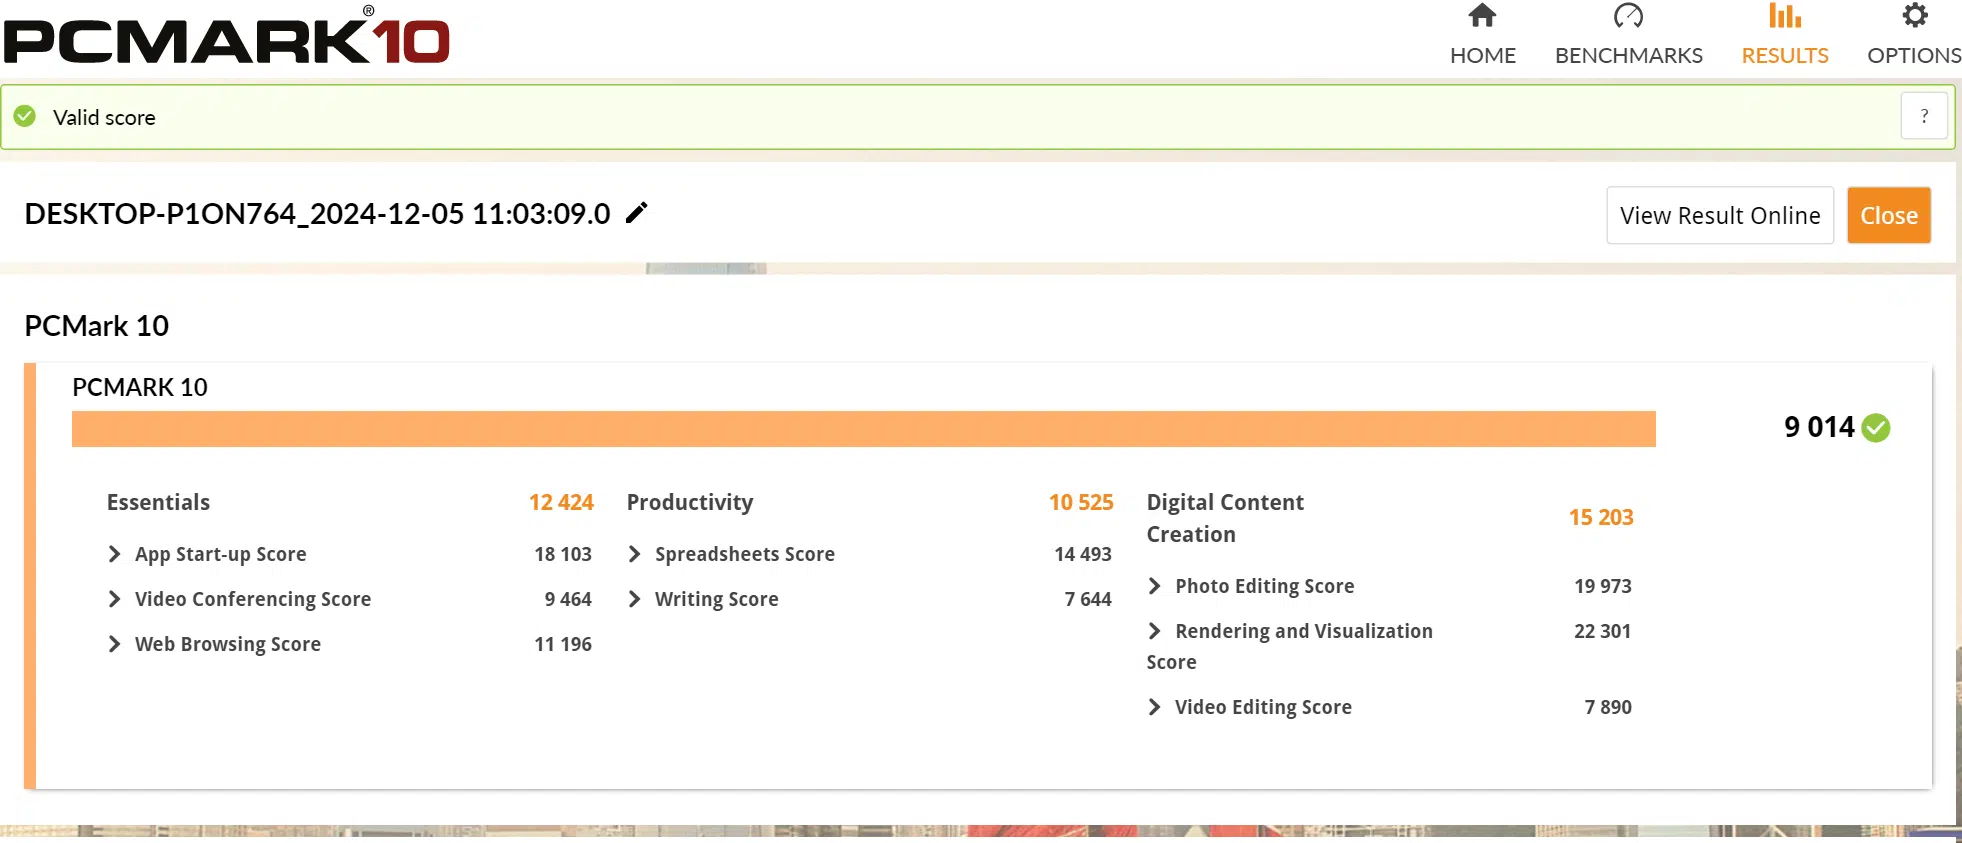Click the Home house icon
Viewport: 1962px width, 843px height.
[1482, 15]
